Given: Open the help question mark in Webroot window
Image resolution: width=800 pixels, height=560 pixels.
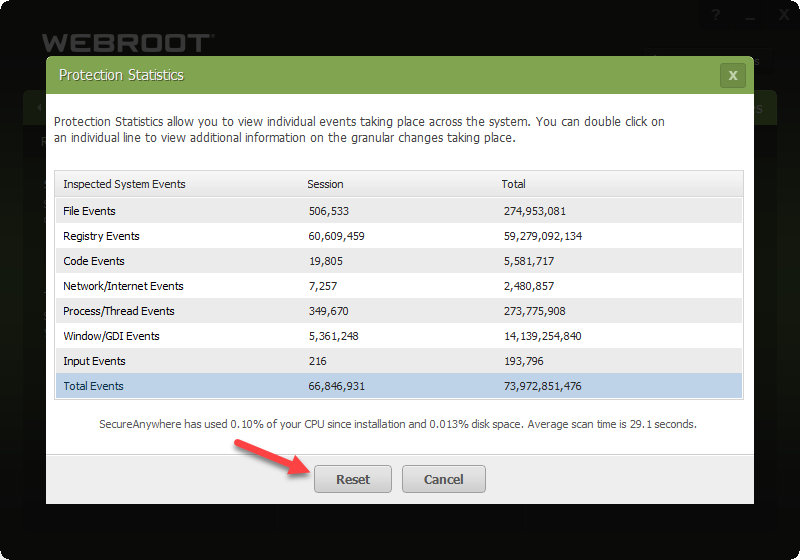Looking at the screenshot, I should pos(716,15).
